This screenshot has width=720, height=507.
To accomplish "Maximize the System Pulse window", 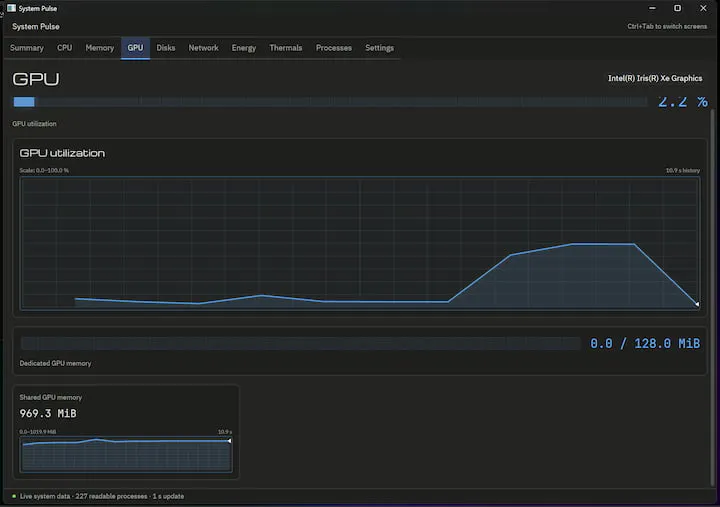I will (x=677, y=8).
